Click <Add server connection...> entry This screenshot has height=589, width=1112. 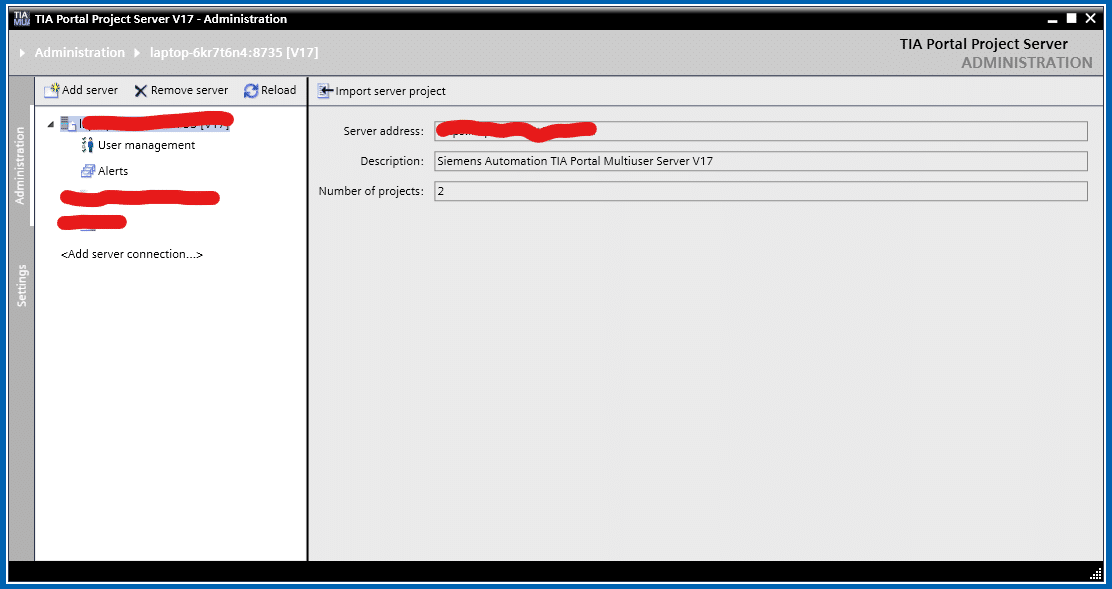pyautogui.click(x=132, y=254)
